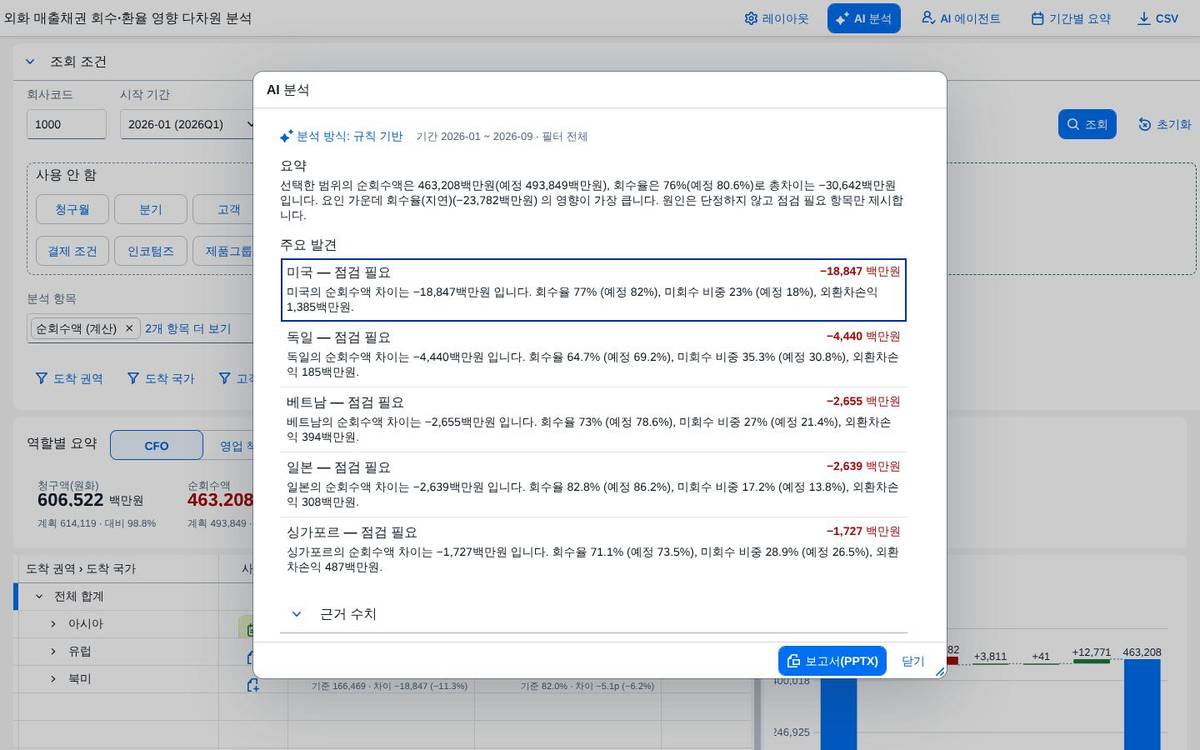Click the 청구액 606,522 KPI value
Screen dimensions: 1200x750
tap(71, 500)
